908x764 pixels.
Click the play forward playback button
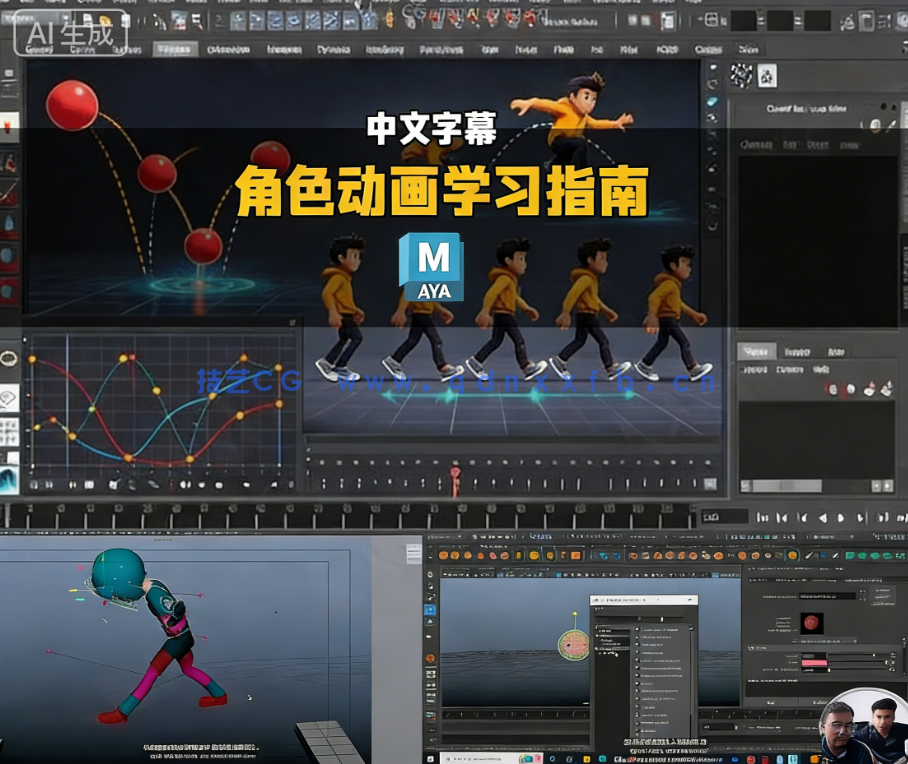pyautogui.click(x=840, y=512)
